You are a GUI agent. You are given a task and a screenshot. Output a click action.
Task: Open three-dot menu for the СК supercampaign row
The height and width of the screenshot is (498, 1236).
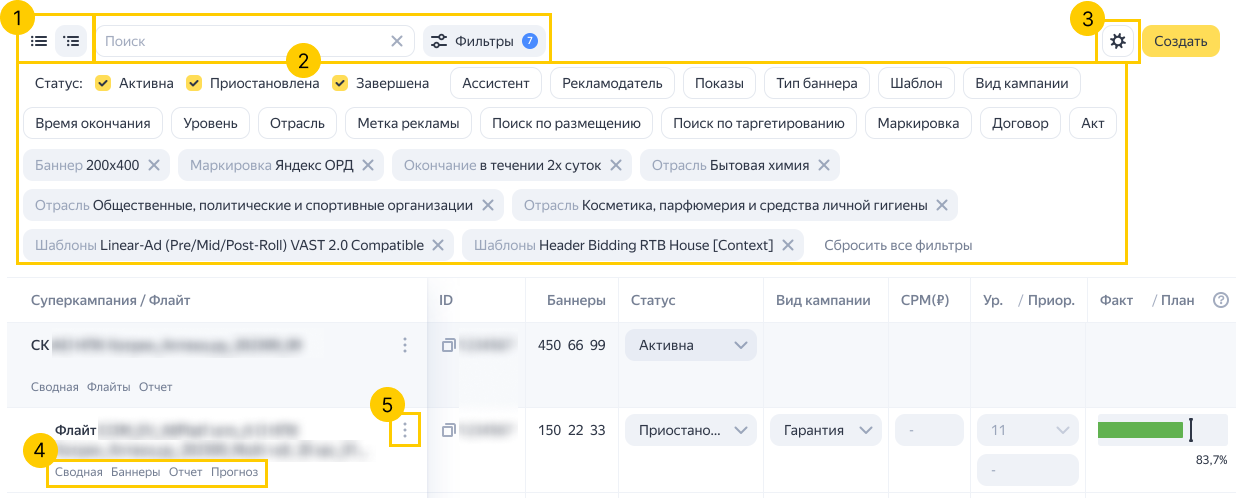(x=405, y=345)
